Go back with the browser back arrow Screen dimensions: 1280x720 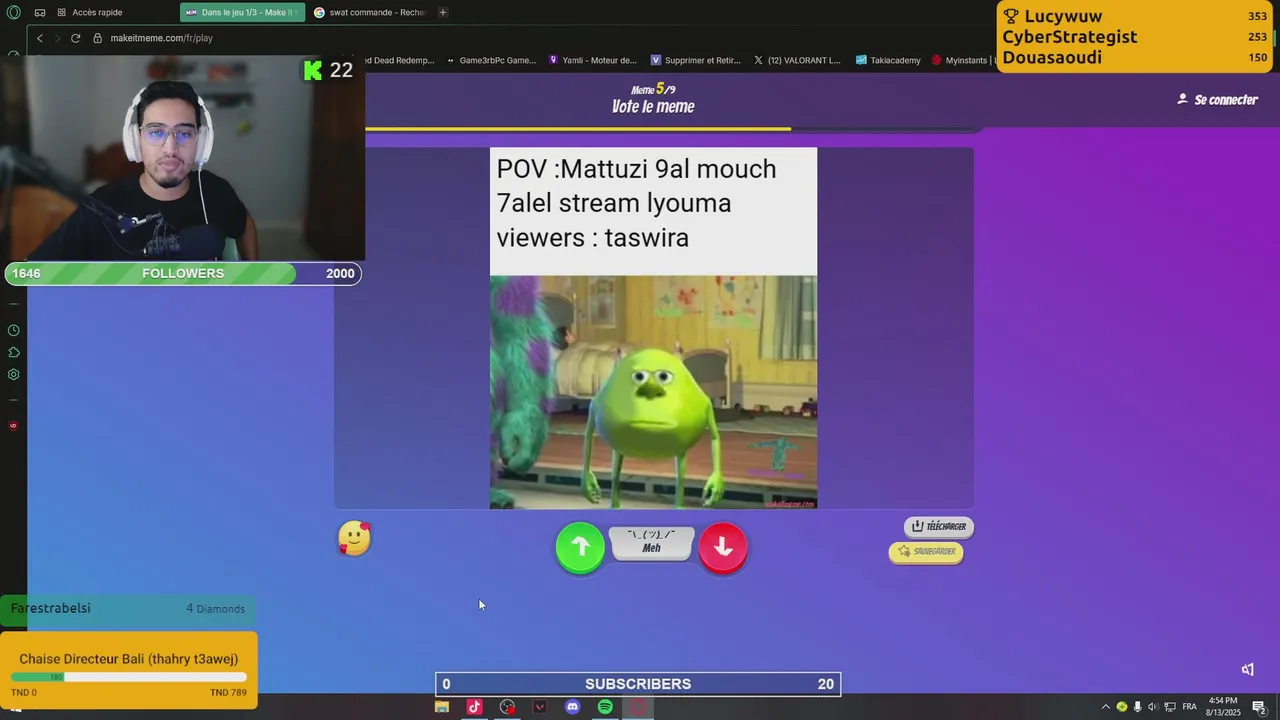coord(40,38)
